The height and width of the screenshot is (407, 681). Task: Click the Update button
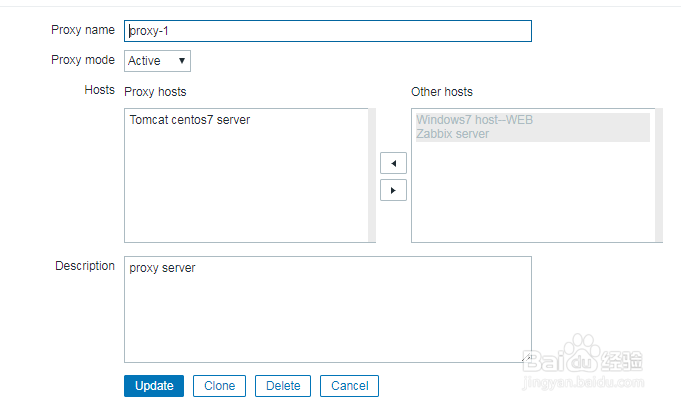[154, 386]
